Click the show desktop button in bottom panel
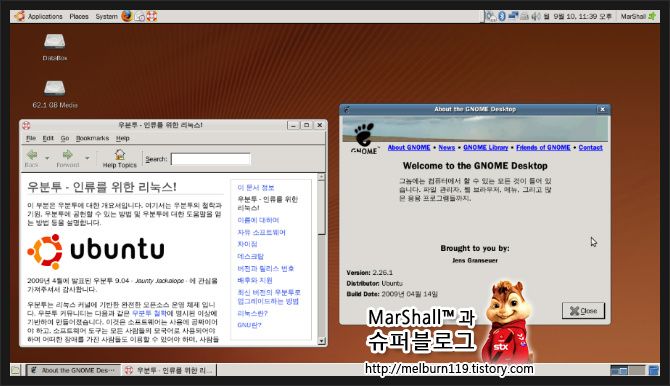Viewport: 670px width, 386px height. [x=15, y=370]
